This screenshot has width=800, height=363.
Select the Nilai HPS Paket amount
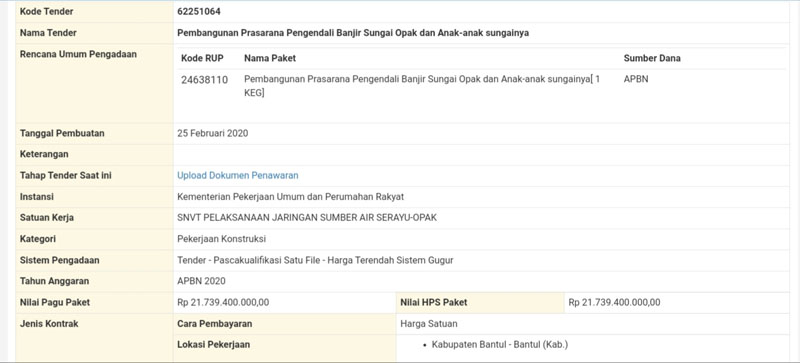point(614,303)
